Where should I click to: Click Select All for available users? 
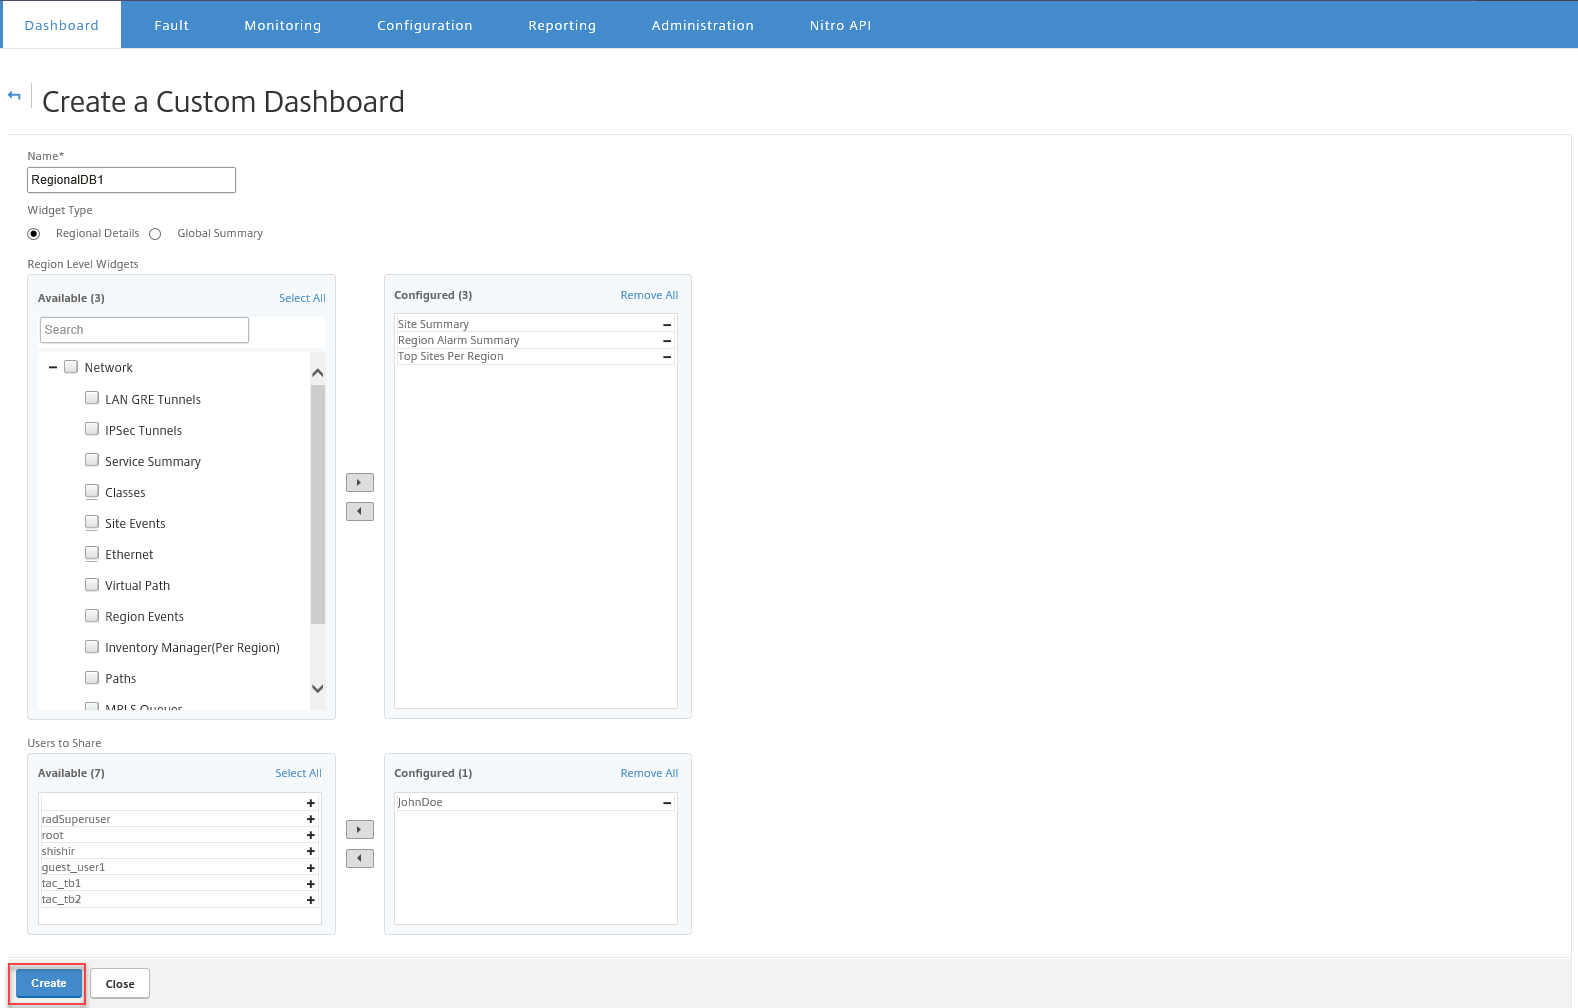click(x=298, y=773)
